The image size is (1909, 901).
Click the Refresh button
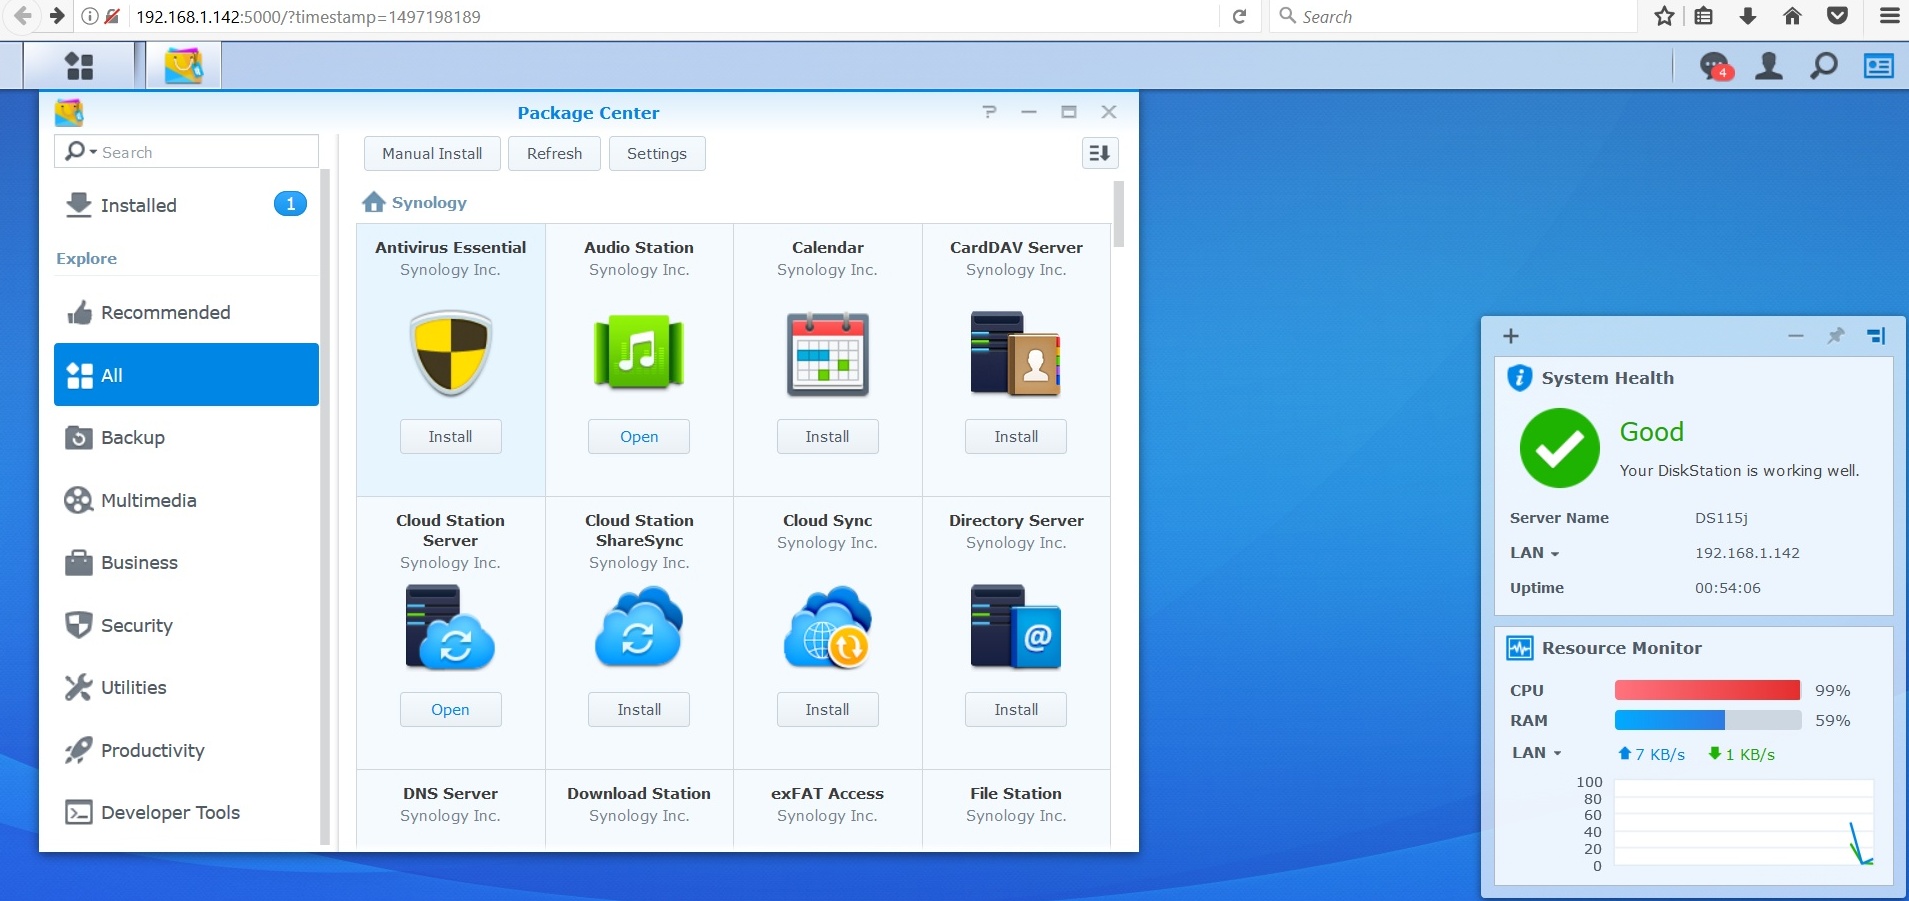[x=554, y=153]
